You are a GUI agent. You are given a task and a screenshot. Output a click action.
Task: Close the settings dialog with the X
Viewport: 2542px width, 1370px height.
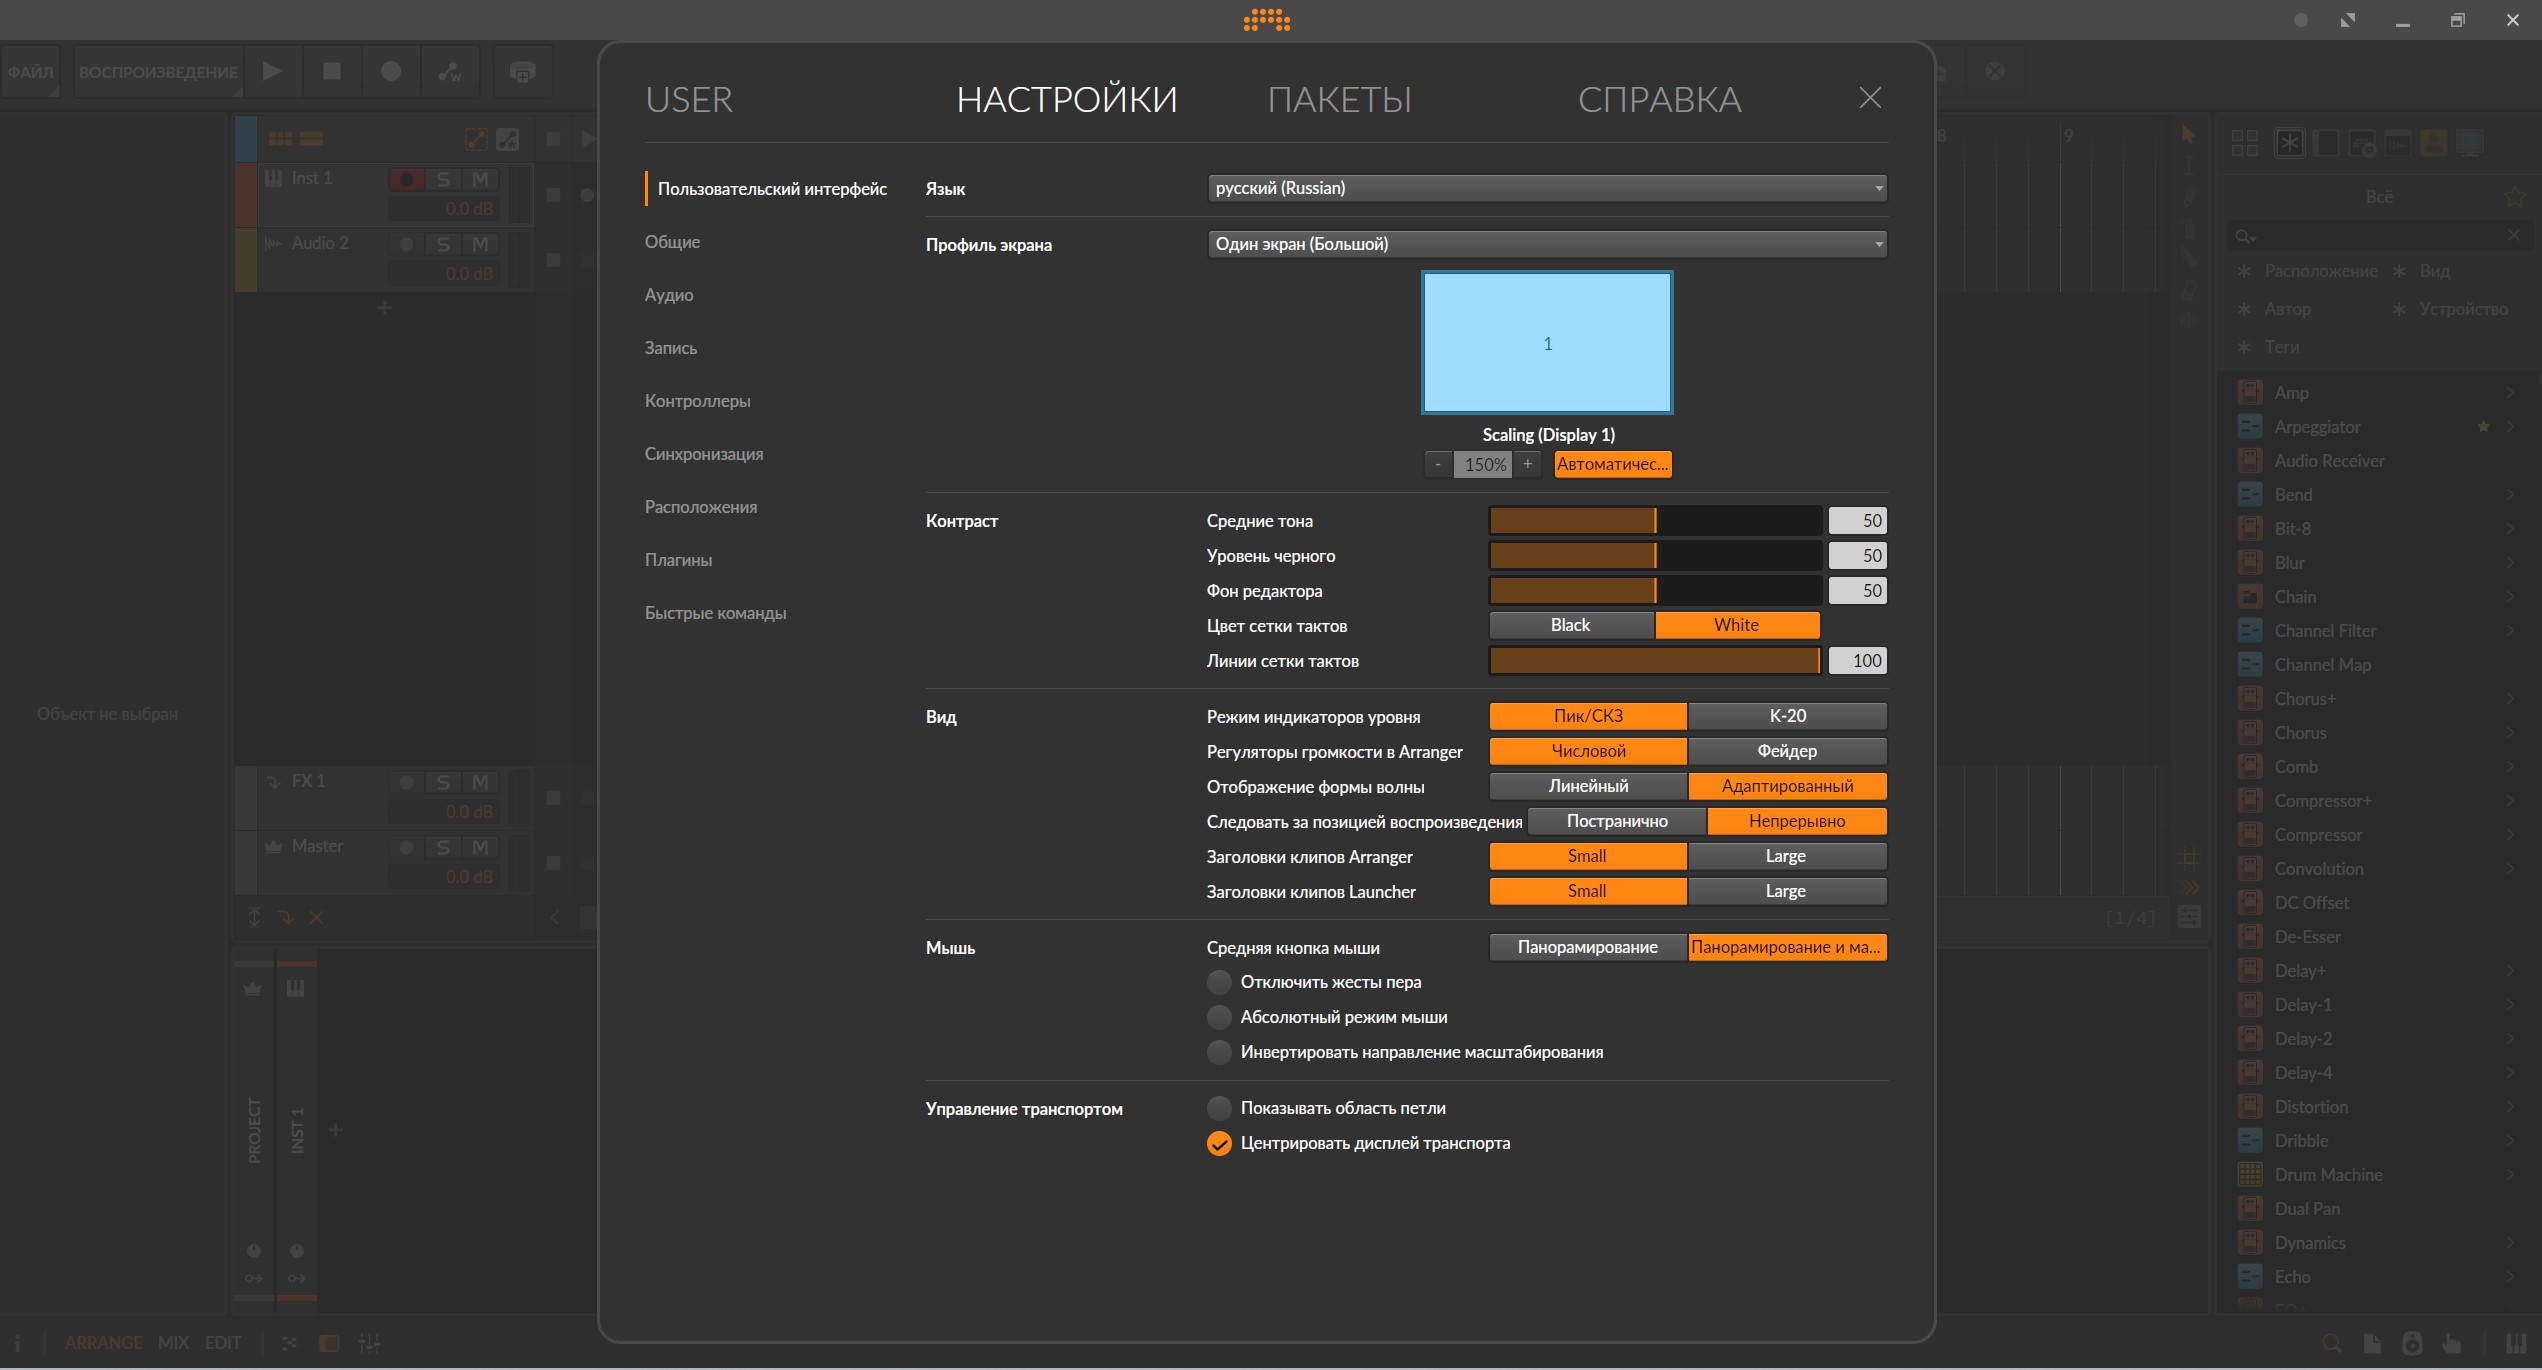coord(1869,98)
